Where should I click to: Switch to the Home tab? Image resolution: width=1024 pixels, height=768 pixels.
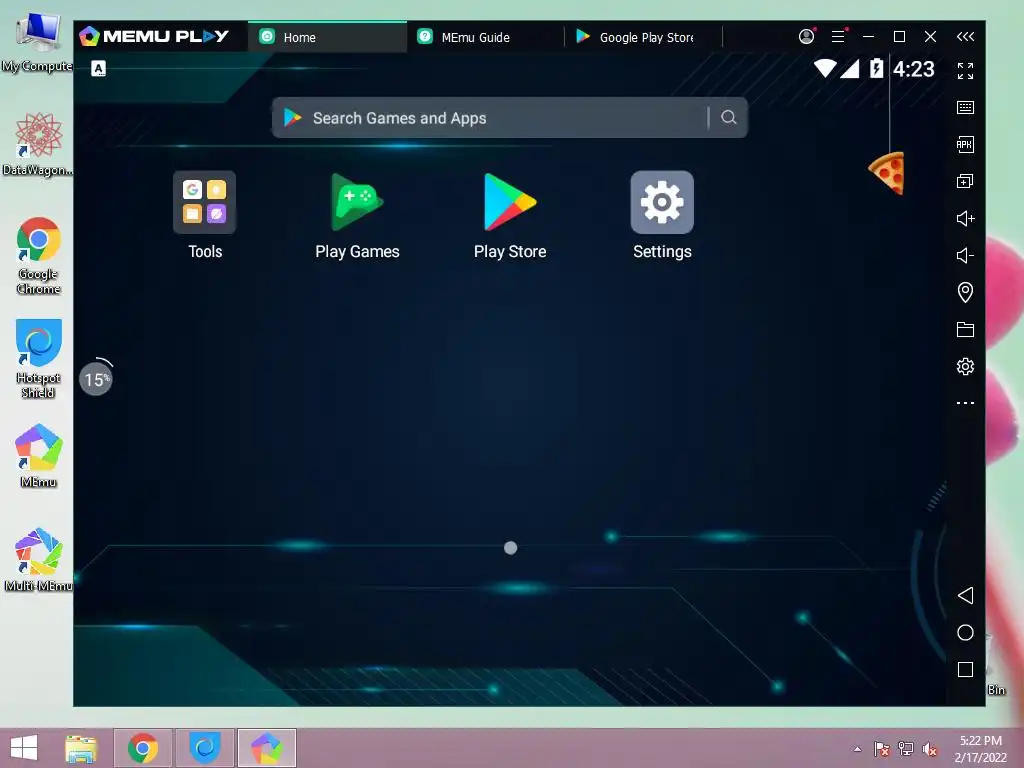click(327, 37)
